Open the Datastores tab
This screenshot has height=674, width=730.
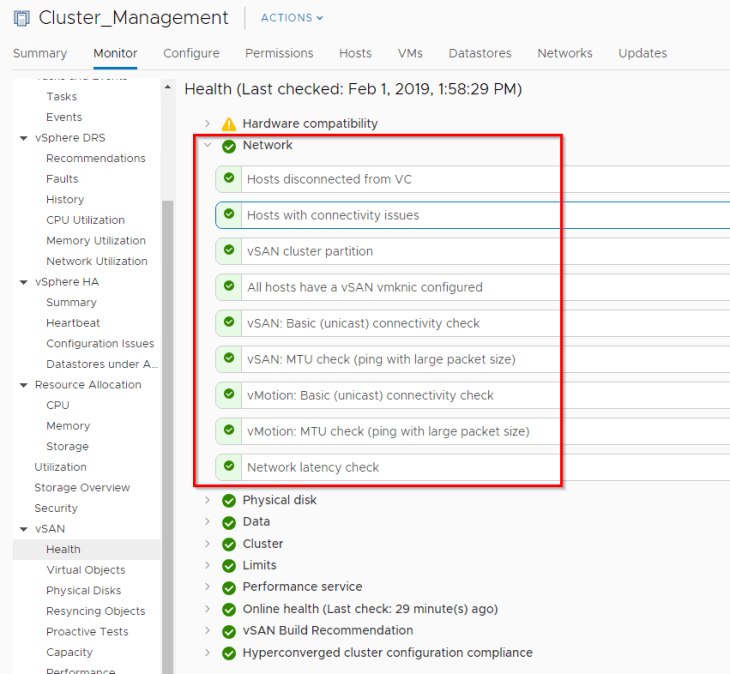click(x=479, y=53)
